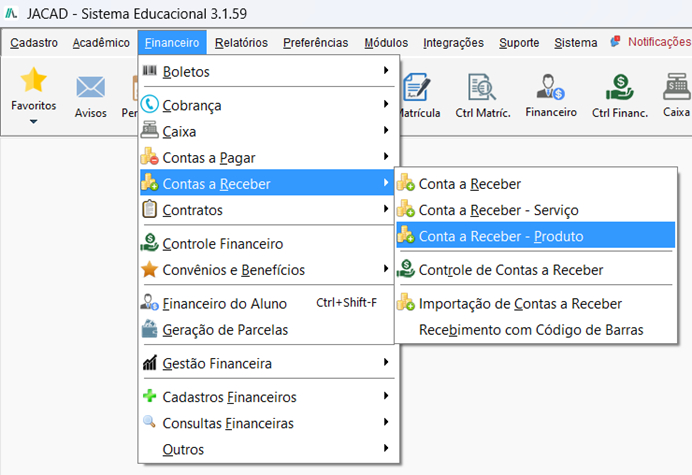The width and height of the screenshot is (692, 475).
Task: Click the Cobrança phone icon
Action: click(150, 105)
